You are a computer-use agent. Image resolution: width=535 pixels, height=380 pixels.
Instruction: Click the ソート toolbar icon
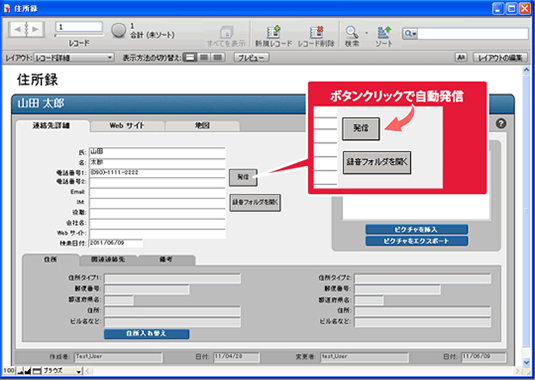[384, 32]
